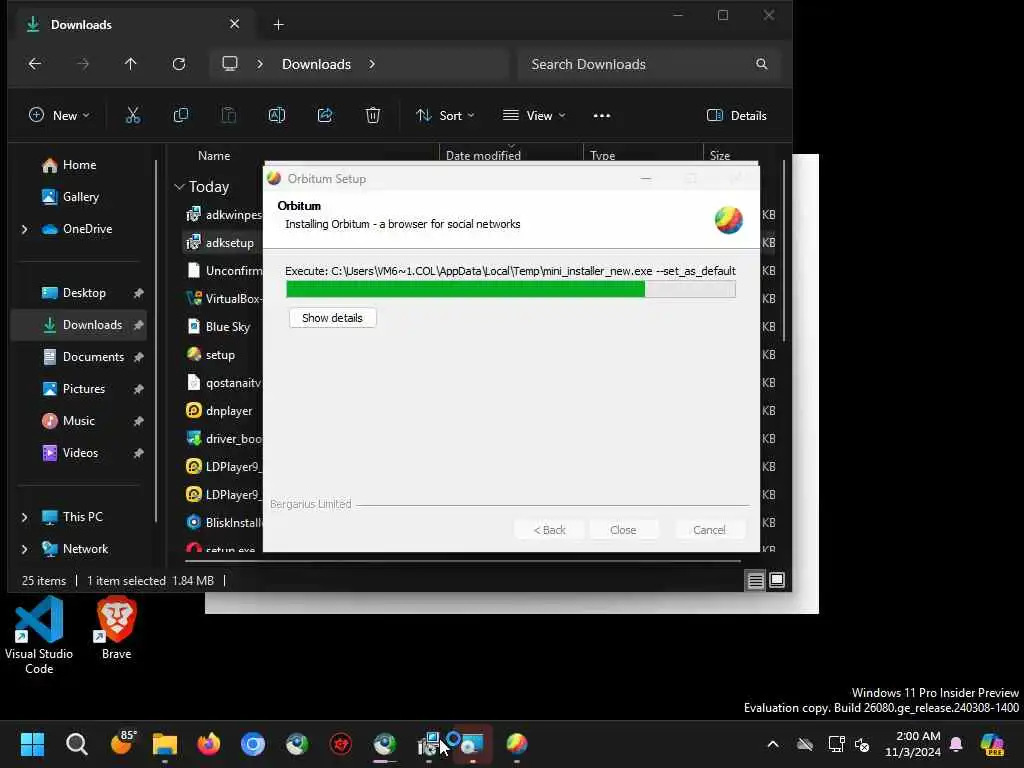
Task: Click the Date modified column header
Action: coord(483,156)
